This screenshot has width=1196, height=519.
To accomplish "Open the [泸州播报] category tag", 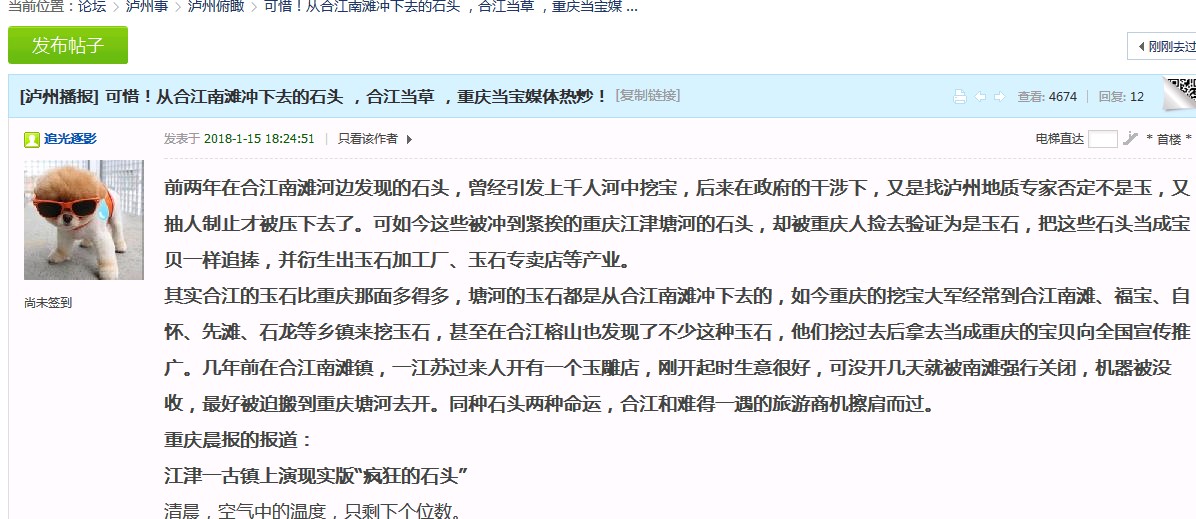I will [59, 96].
